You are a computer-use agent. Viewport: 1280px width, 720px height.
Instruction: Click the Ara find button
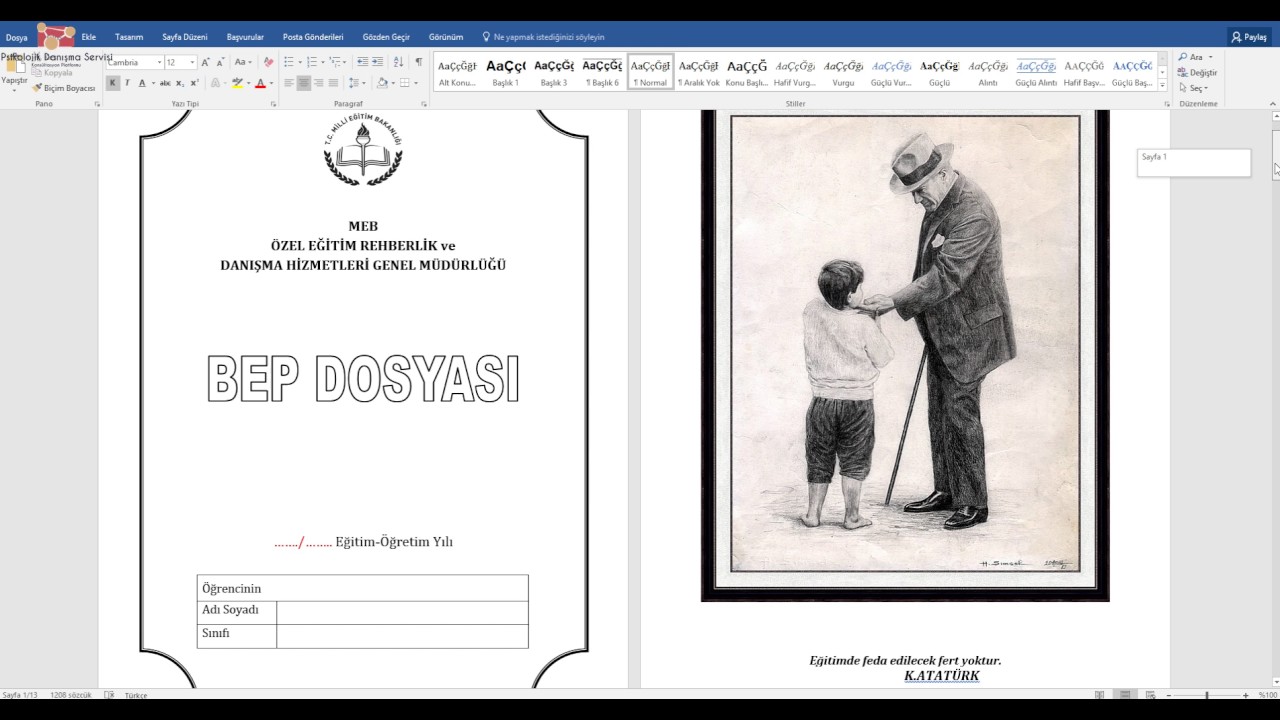(1195, 57)
